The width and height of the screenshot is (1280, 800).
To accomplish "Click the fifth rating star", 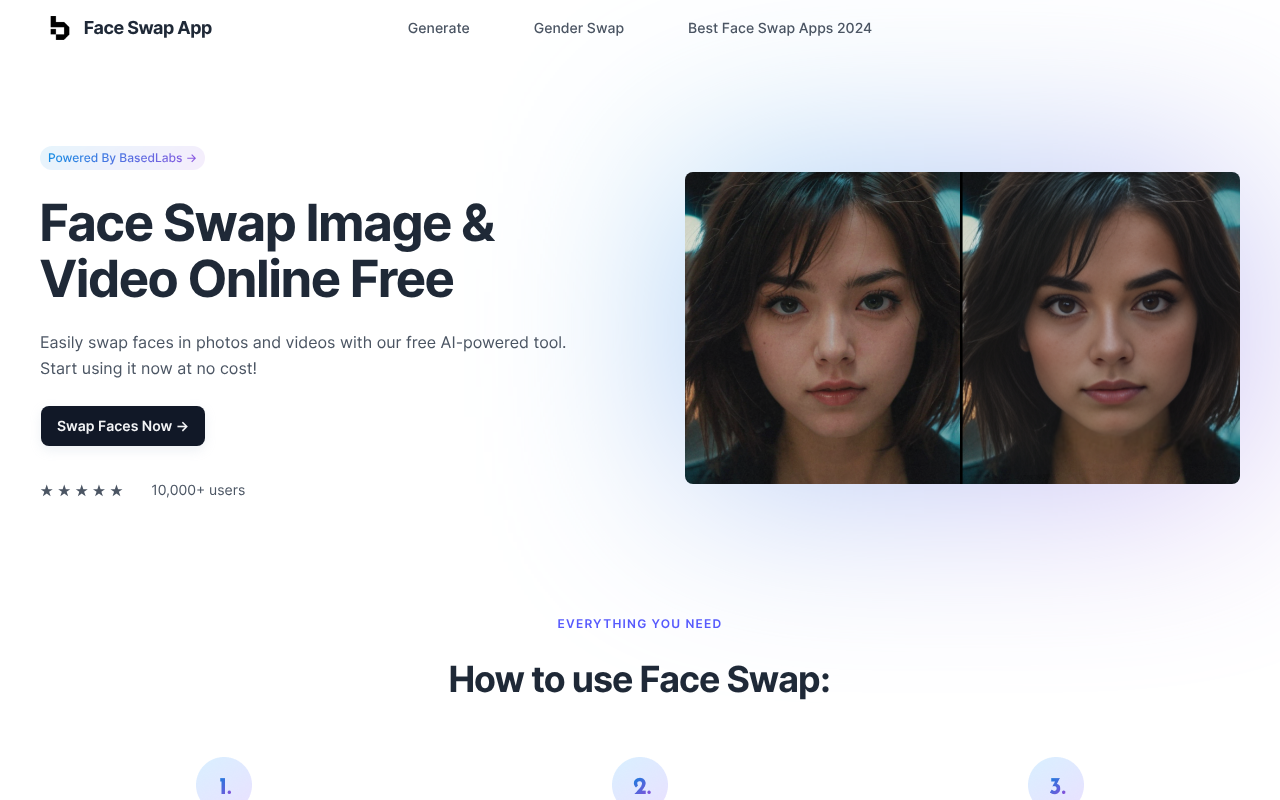I will (x=117, y=490).
